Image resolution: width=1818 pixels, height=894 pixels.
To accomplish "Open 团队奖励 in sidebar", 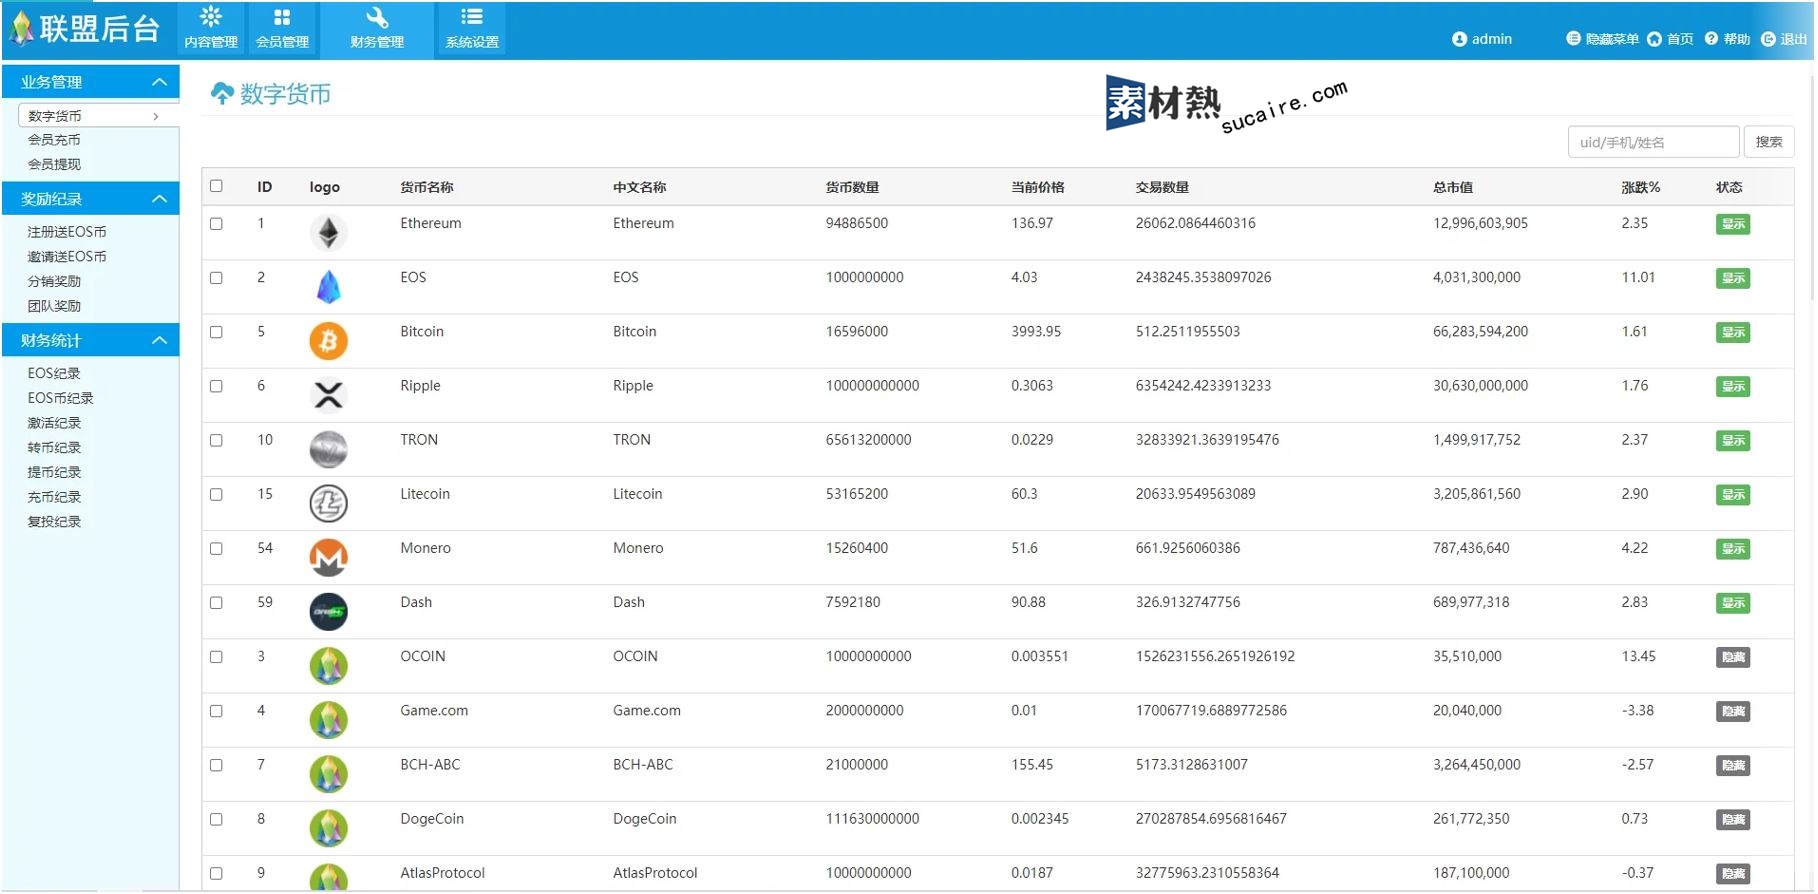I will [54, 307].
